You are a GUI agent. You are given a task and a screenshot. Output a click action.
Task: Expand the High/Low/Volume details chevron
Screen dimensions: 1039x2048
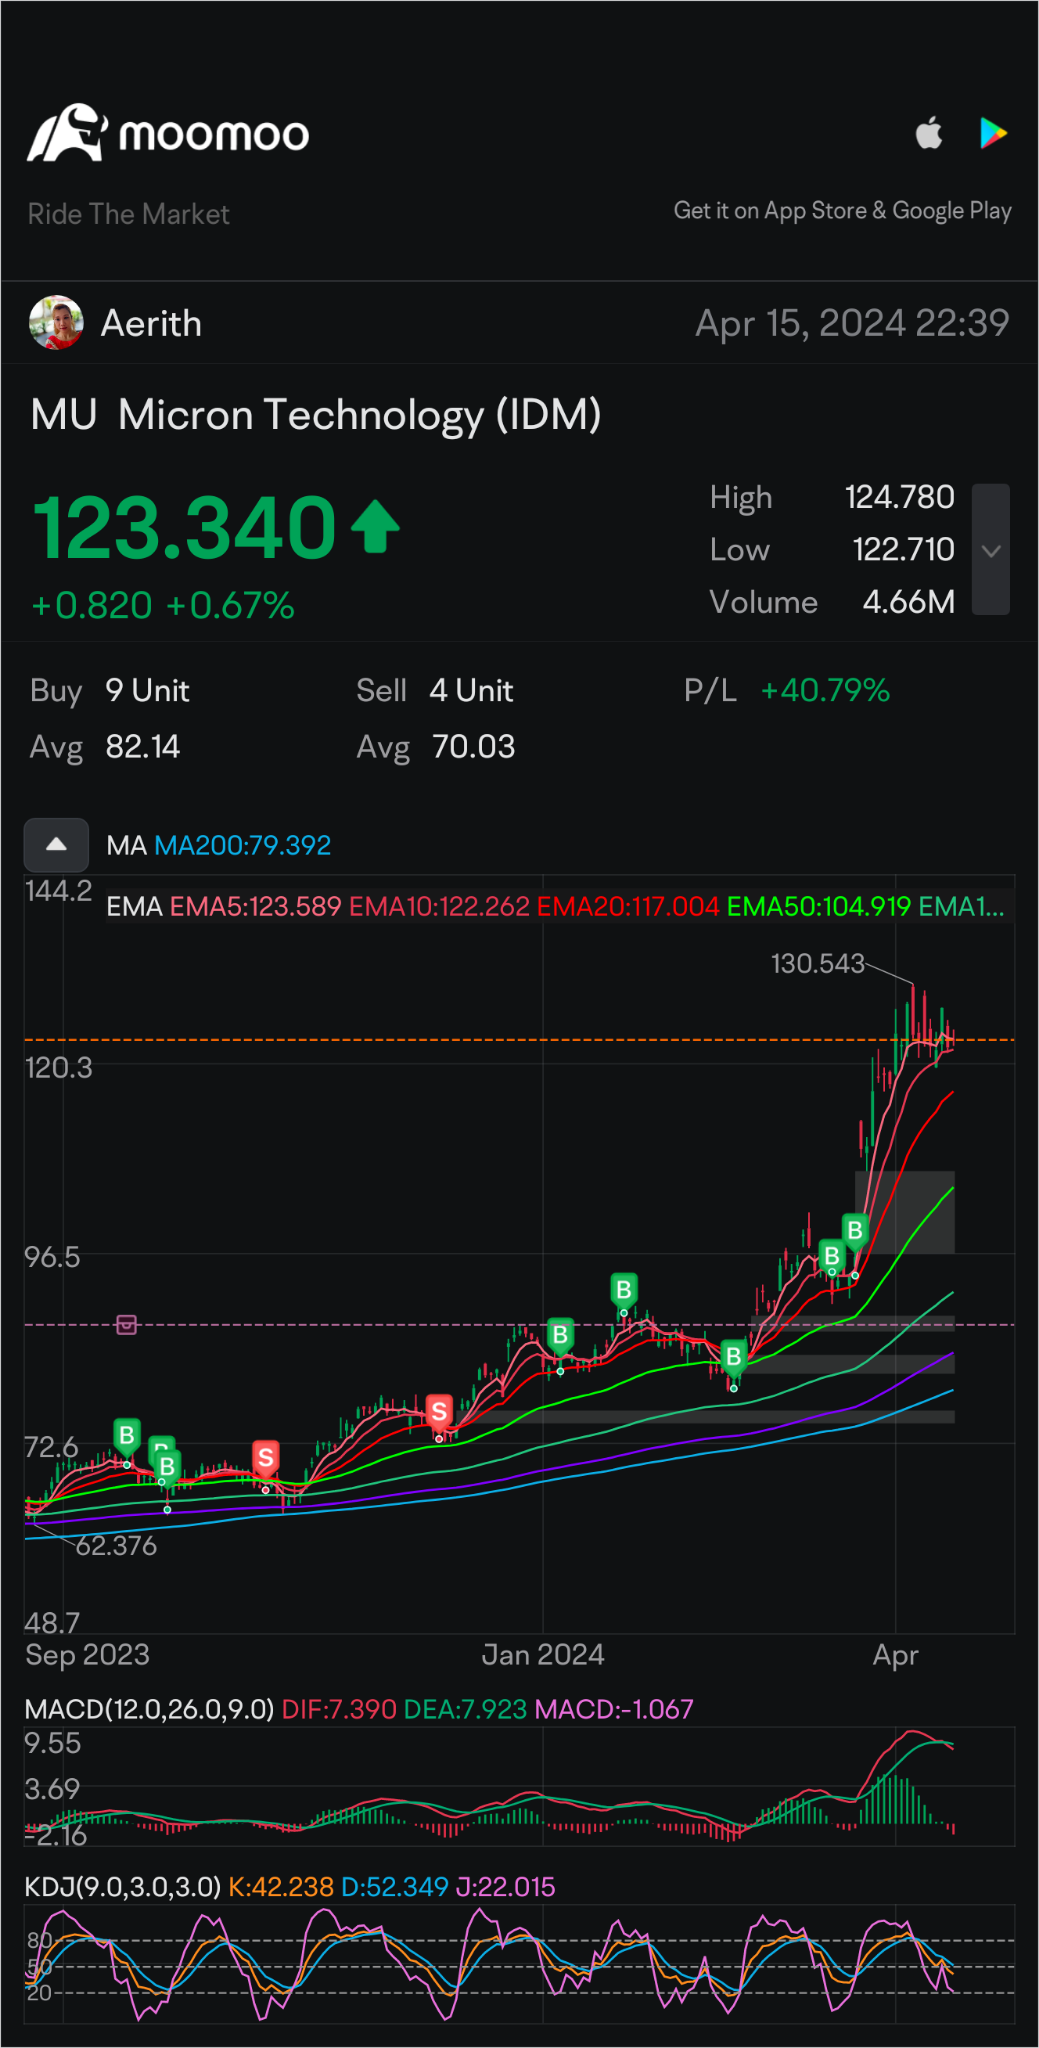click(991, 549)
